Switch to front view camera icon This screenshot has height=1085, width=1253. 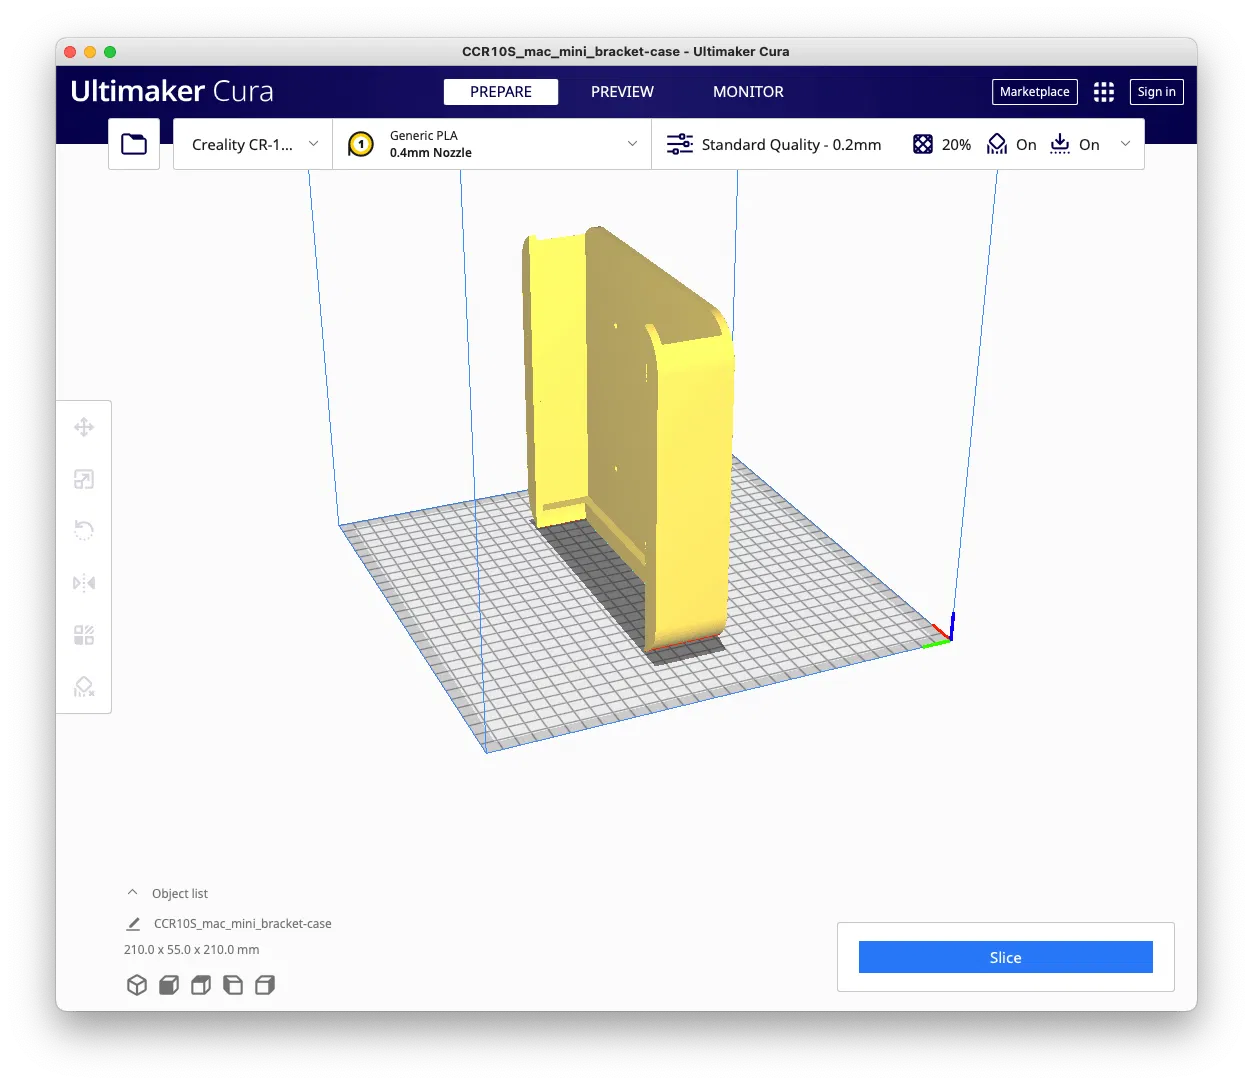169,985
